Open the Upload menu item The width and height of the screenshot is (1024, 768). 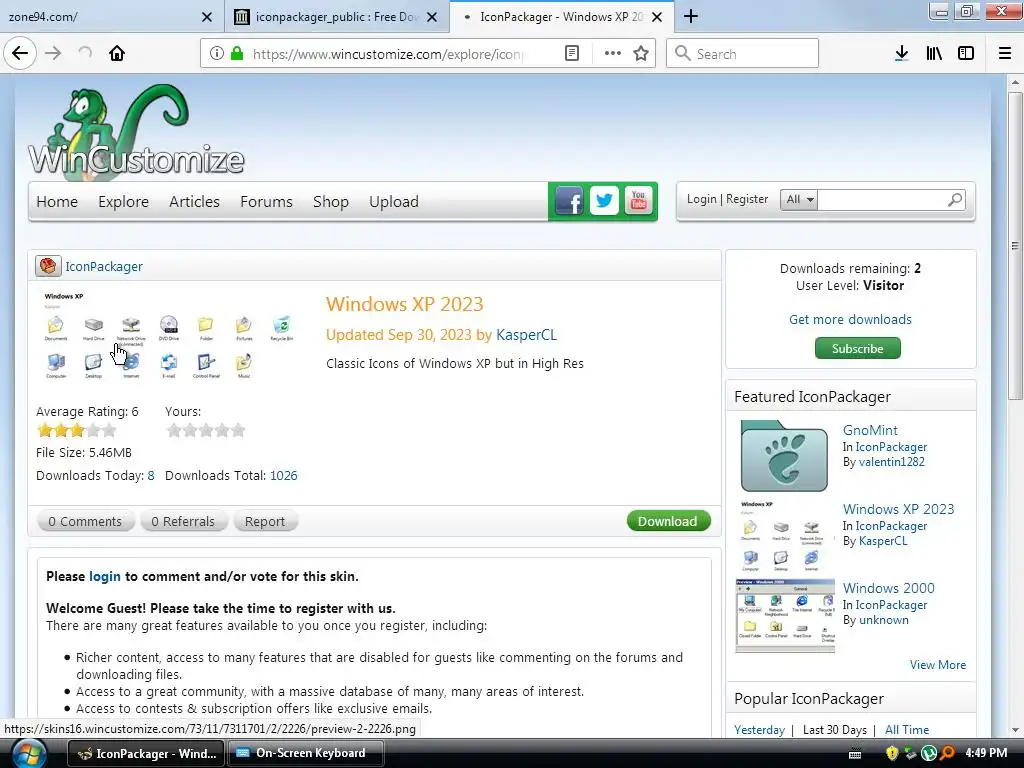pyautogui.click(x=393, y=202)
